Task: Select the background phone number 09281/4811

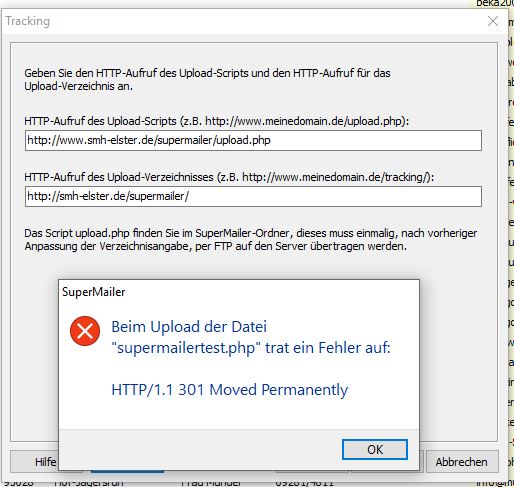Action: (x=305, y=483)
